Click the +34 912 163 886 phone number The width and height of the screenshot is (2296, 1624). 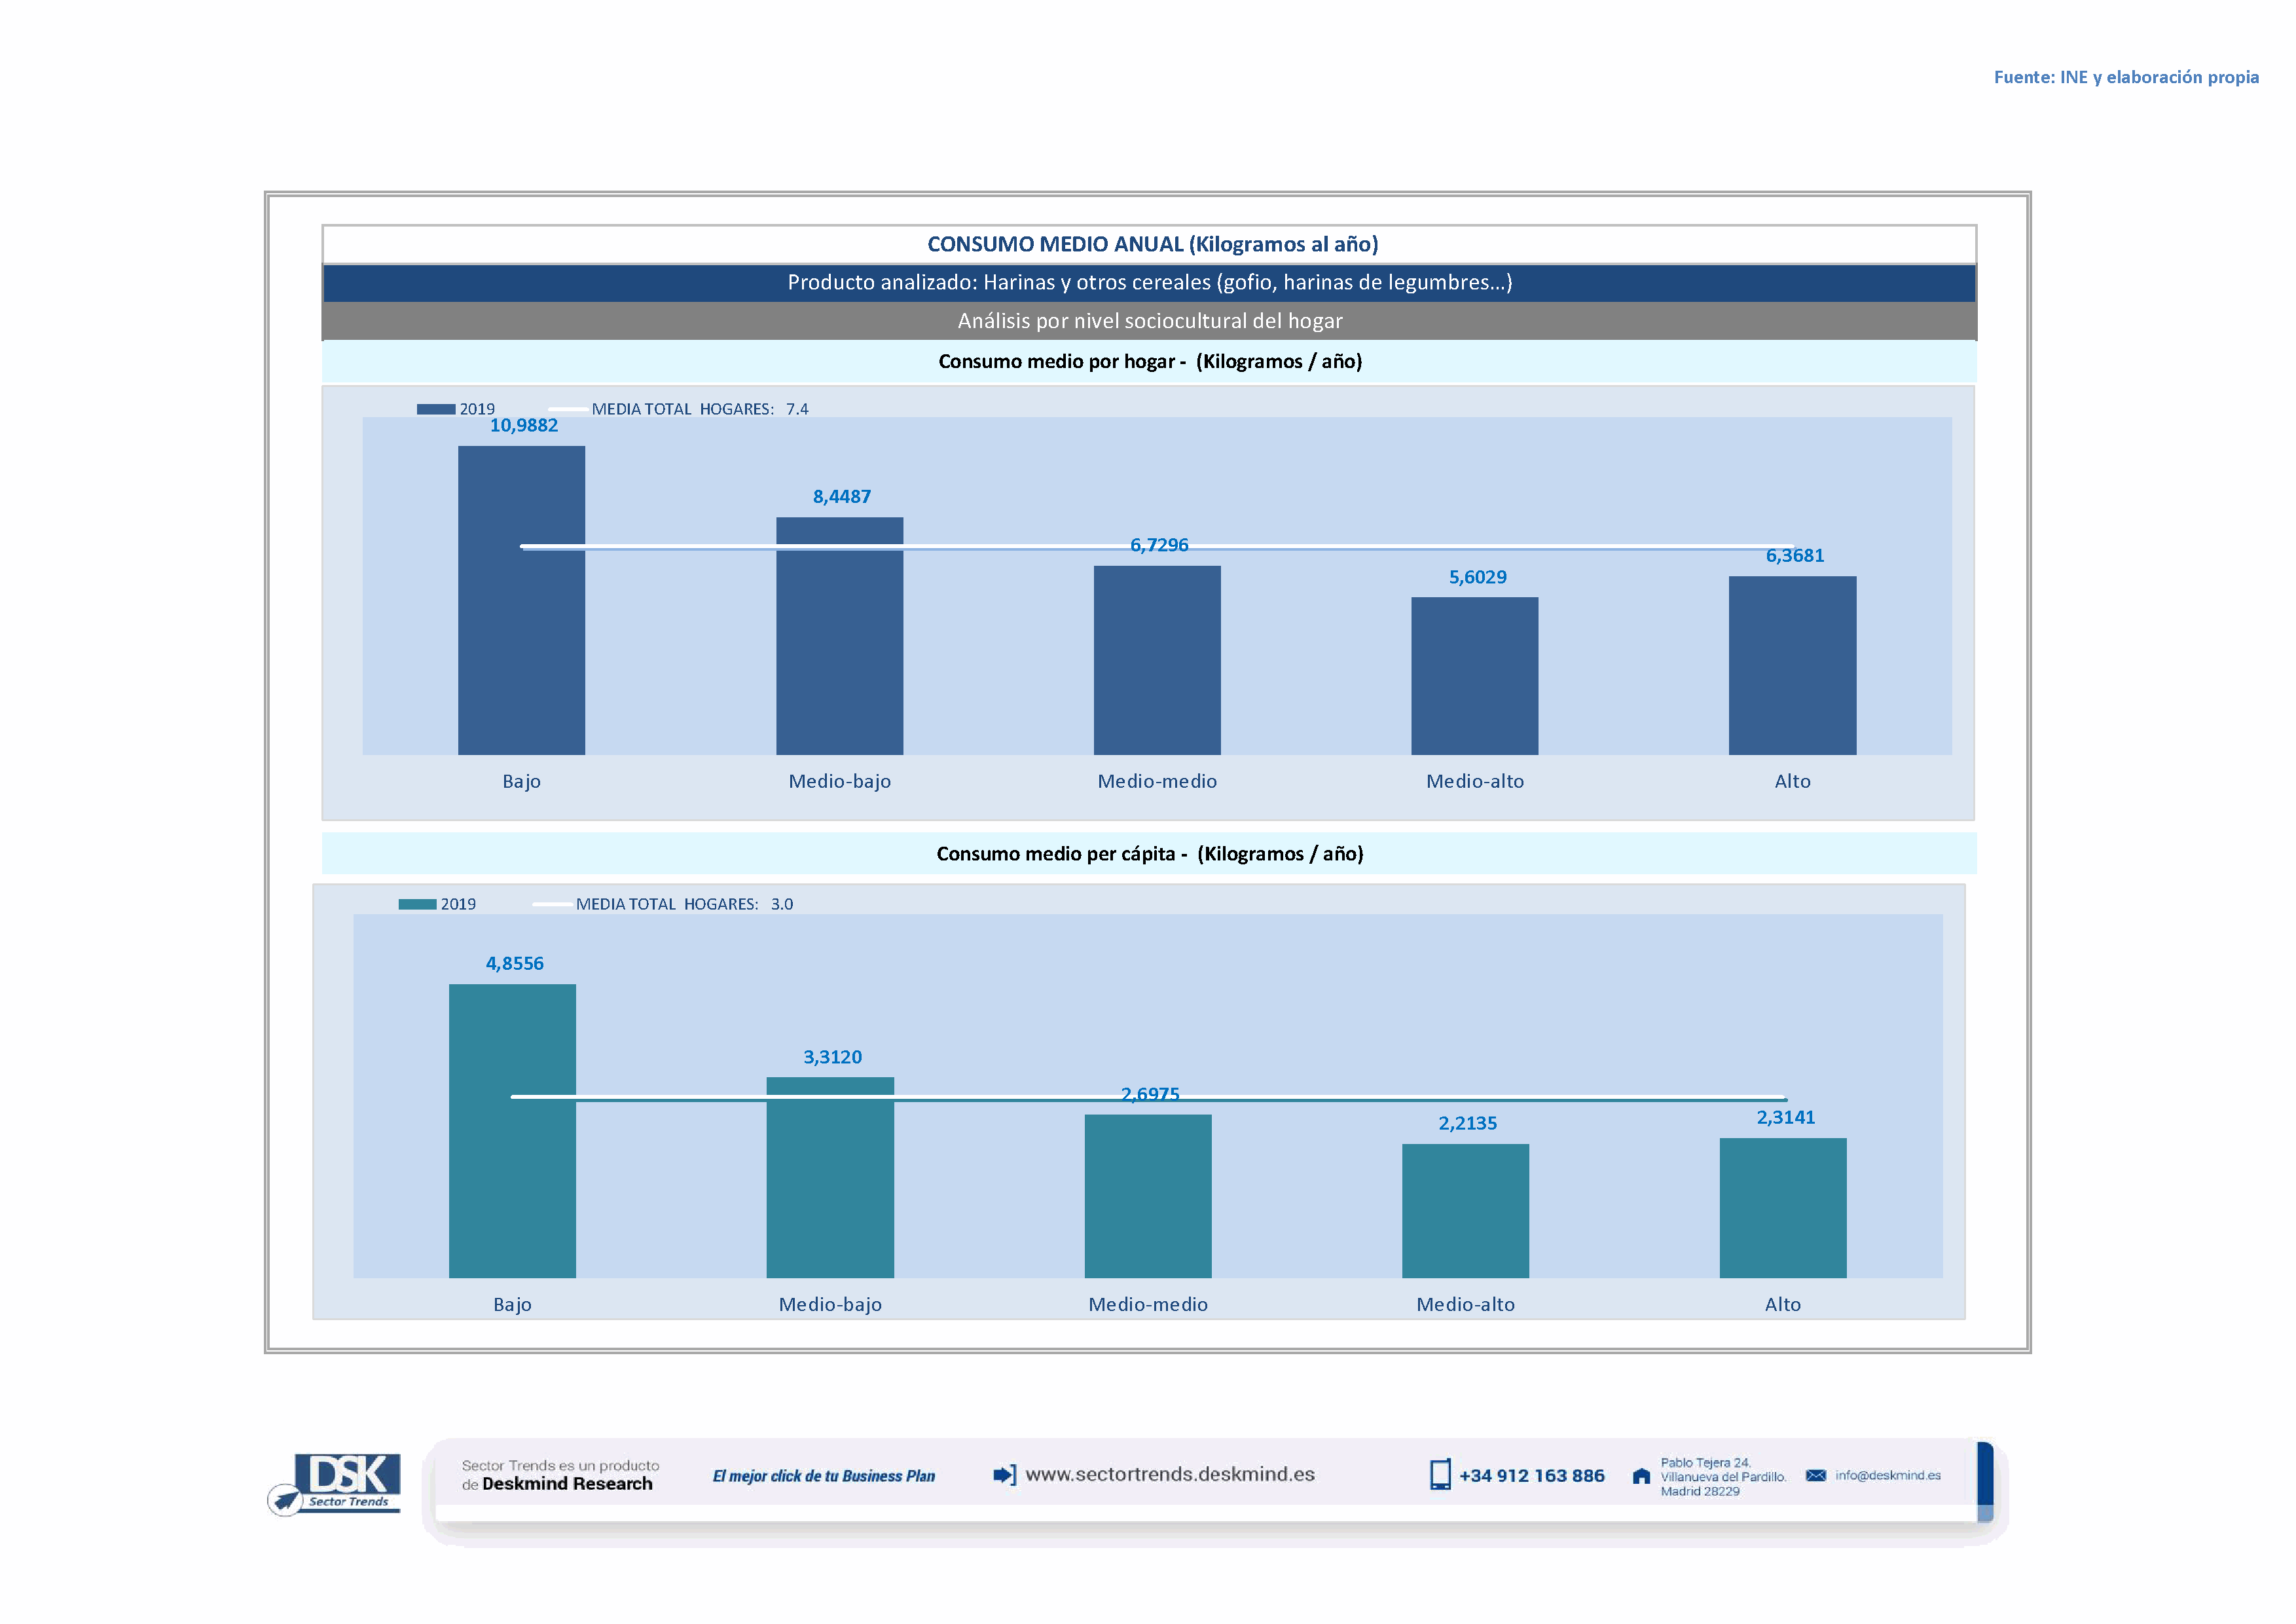(x=1531, y=1476)
